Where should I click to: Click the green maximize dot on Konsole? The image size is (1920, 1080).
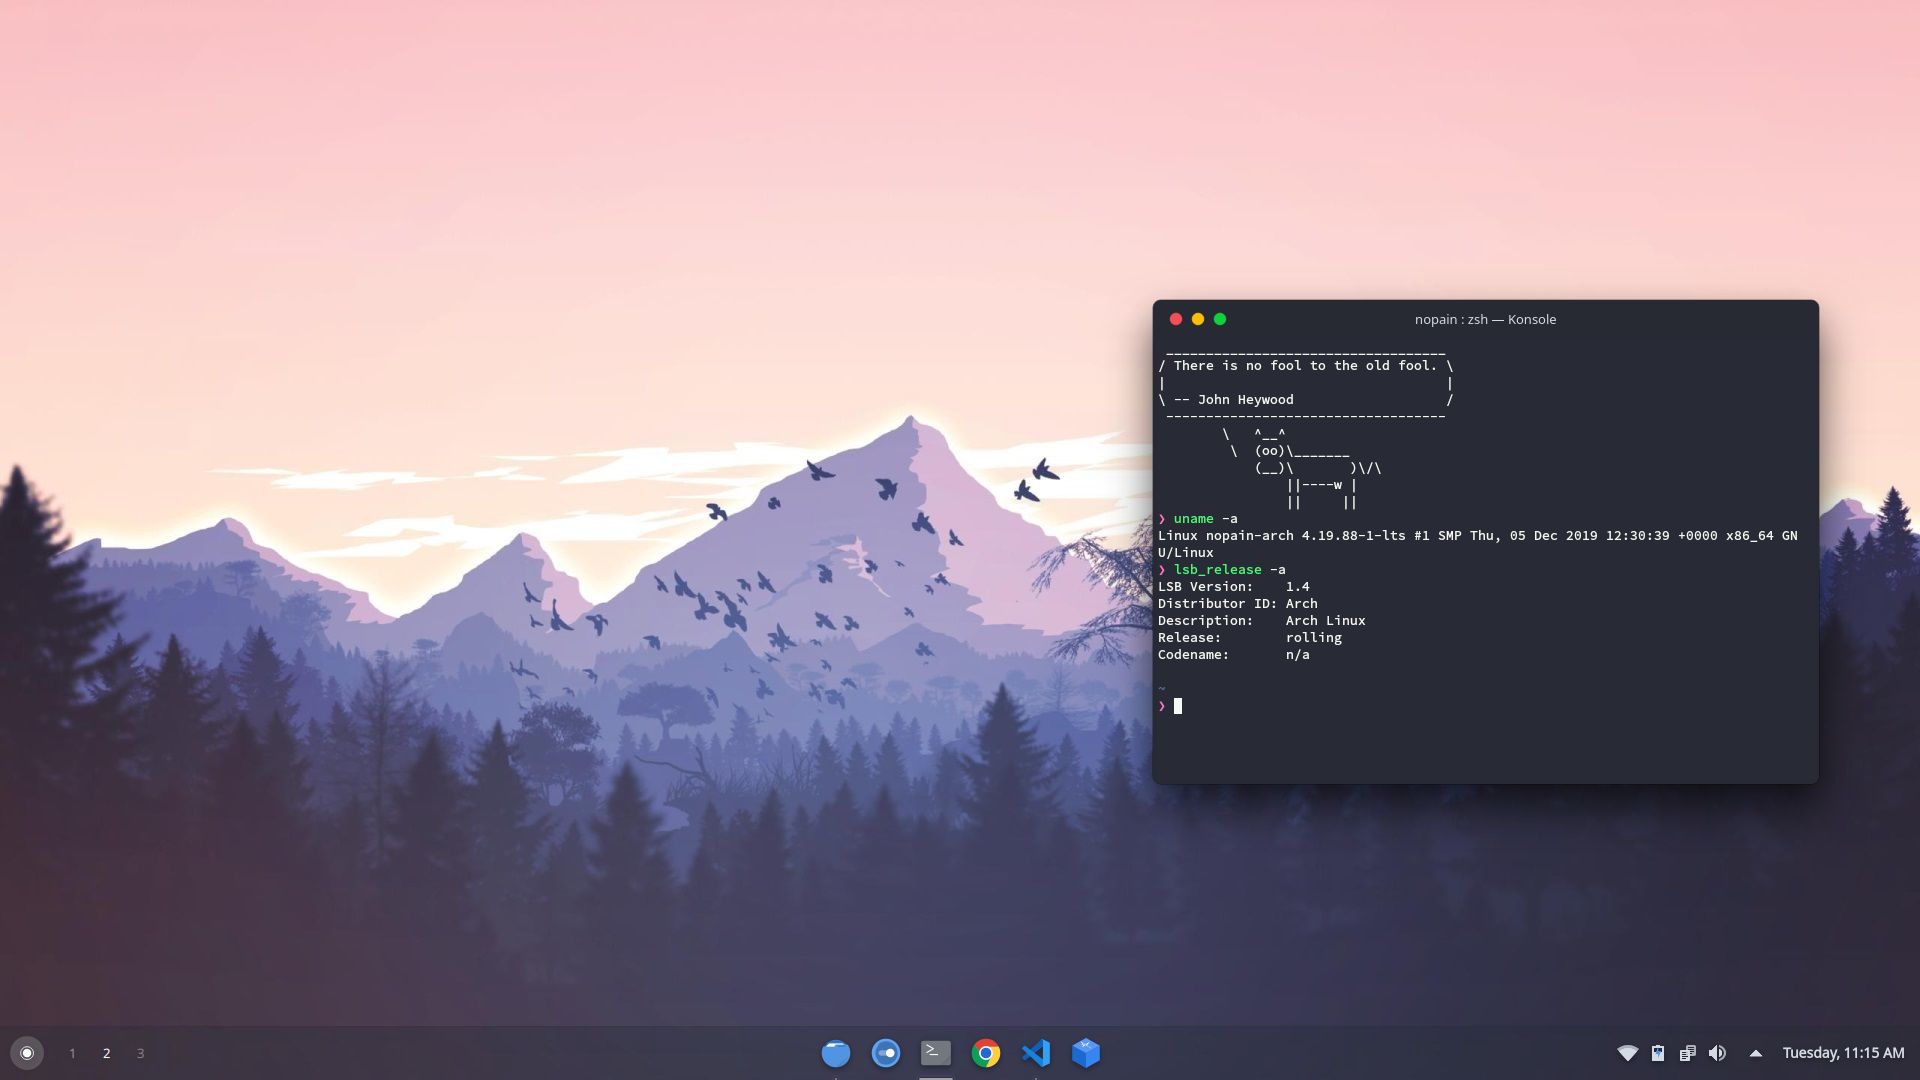[1220, 320]
